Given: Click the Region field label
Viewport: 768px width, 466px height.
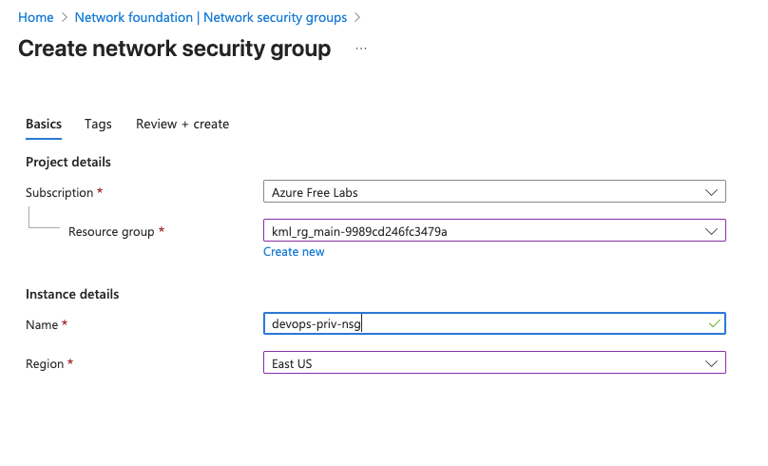Looking at the screenshot, I should pos(45,364).
